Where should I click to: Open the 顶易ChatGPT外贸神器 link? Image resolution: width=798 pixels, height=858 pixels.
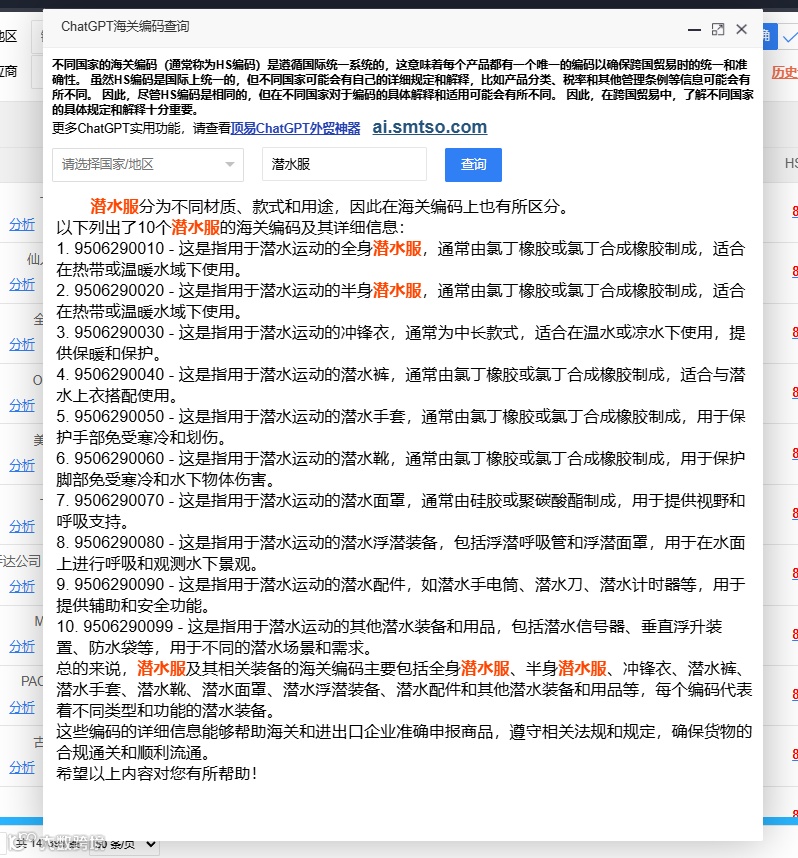(296, 129)
